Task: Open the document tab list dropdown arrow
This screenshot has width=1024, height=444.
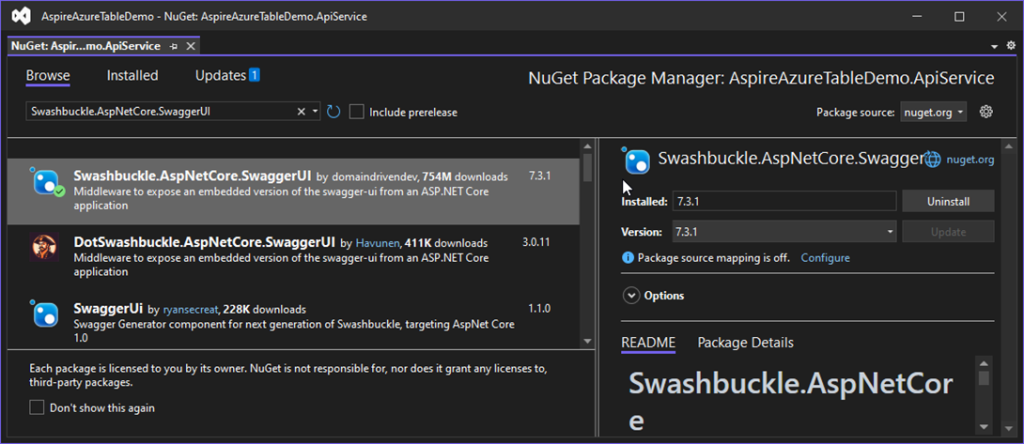Action: click(x=995, y=46)
